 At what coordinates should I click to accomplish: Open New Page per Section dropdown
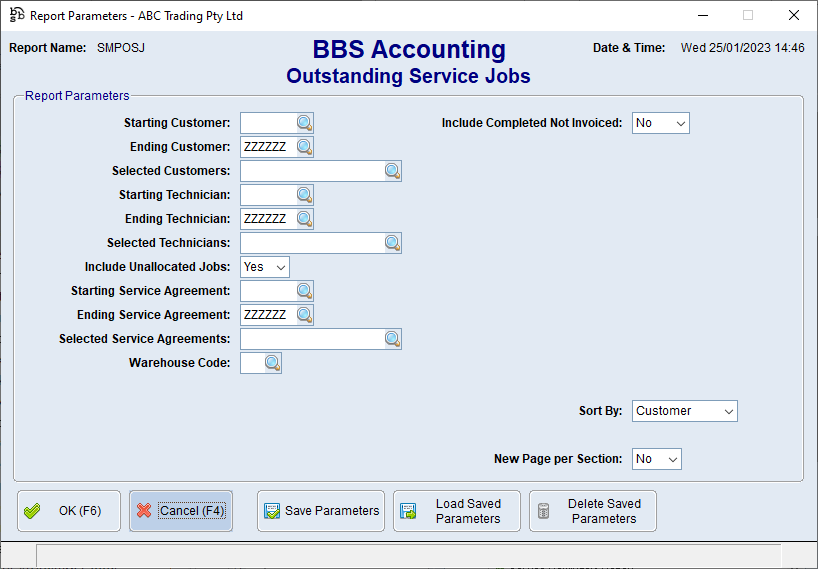(x=656, y=459)
